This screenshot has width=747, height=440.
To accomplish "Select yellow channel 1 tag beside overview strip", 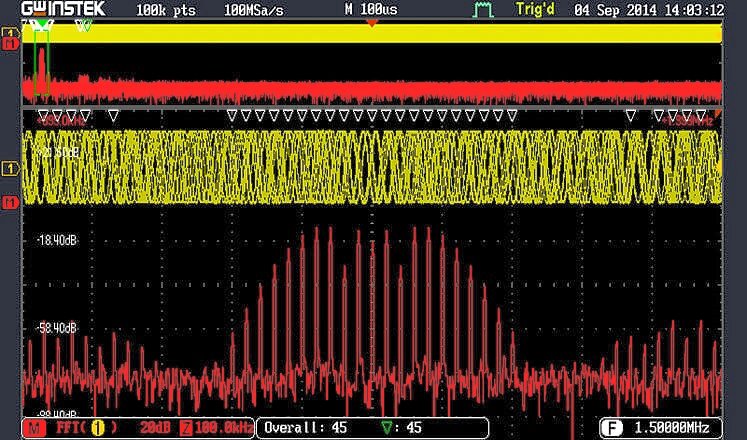I will click(10, 33).
